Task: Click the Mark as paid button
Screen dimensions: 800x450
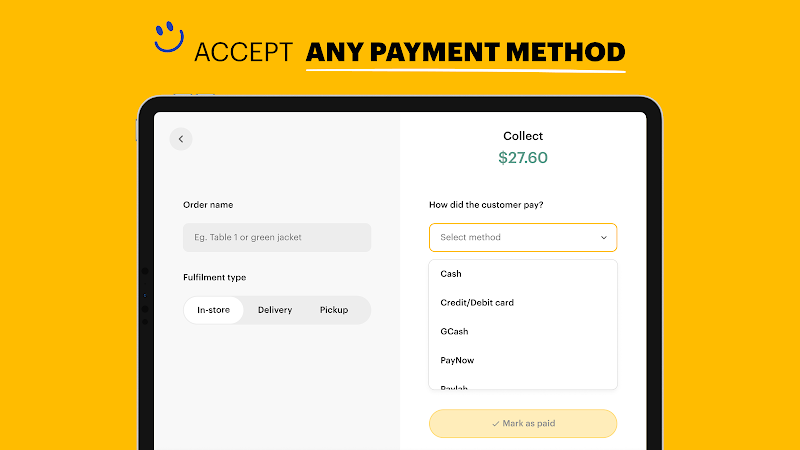Action: pos(523,423)
